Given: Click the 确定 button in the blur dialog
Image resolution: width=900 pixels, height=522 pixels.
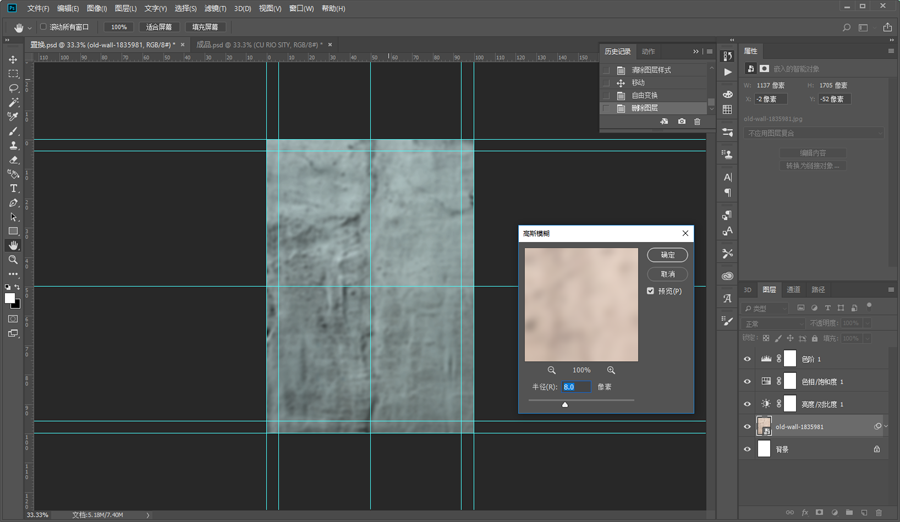Looking at the screenshot, I should pos(667,255).
